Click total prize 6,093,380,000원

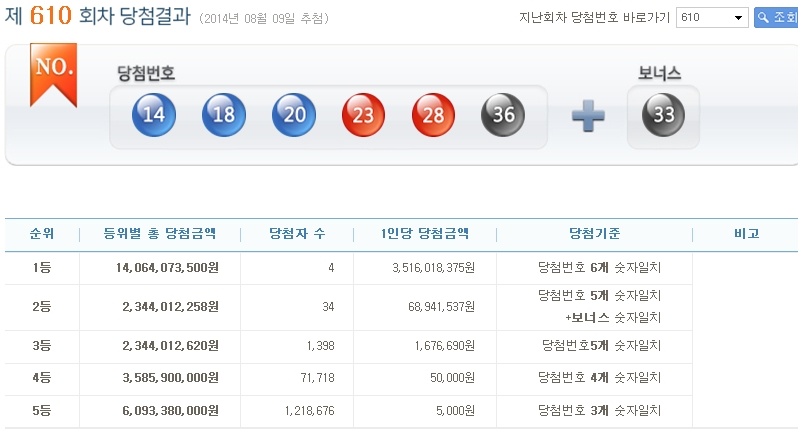click(170, 411)
